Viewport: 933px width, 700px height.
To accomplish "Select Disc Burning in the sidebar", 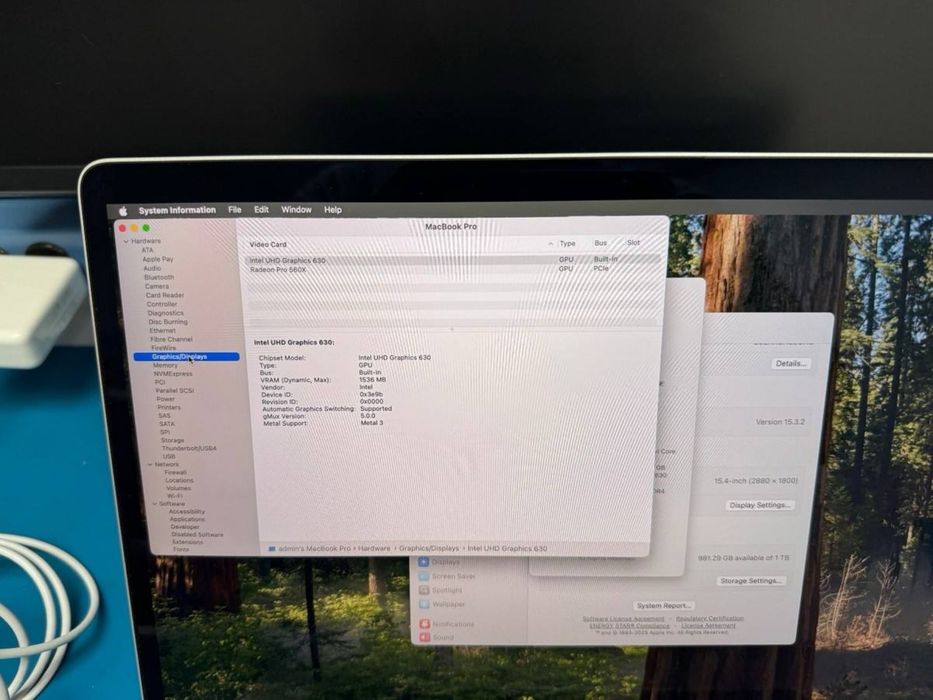I will [x=168, y=321].
